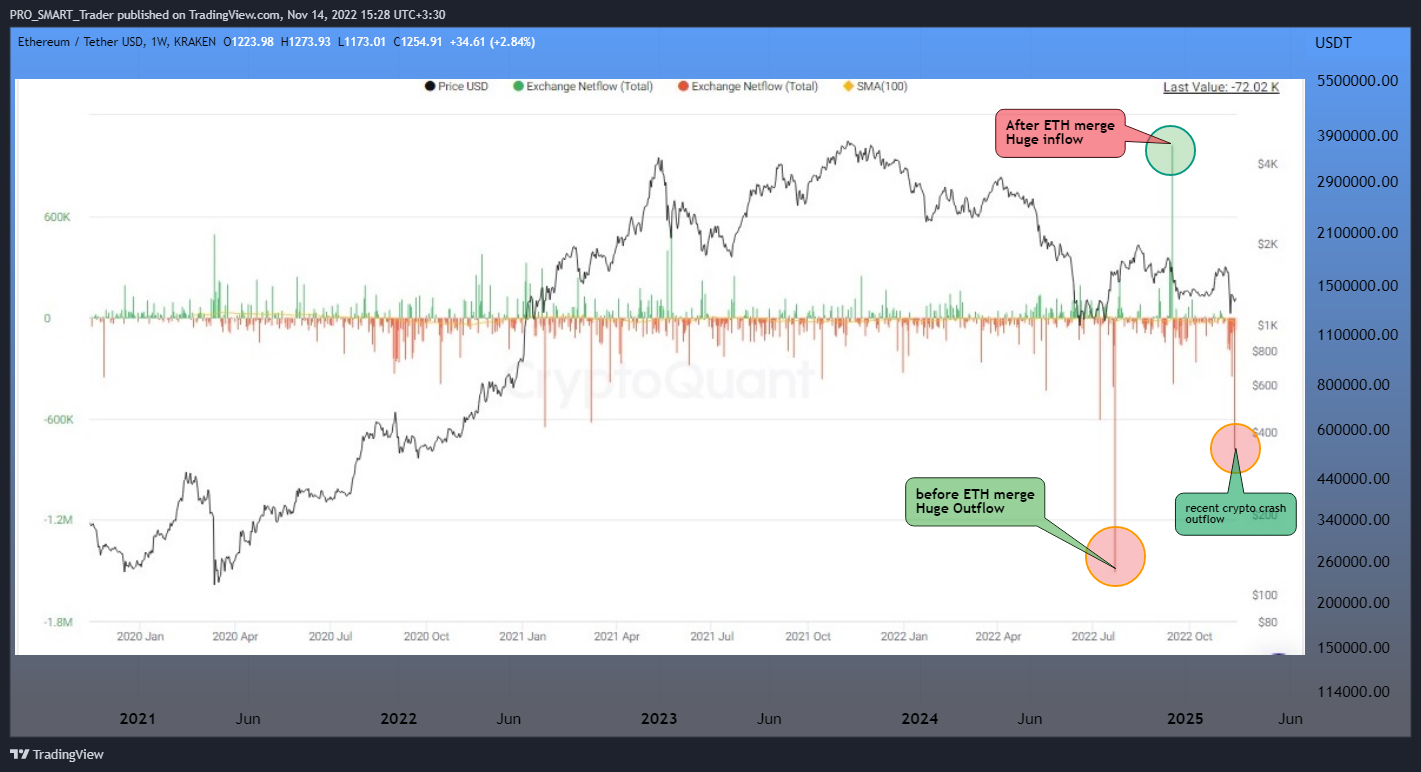Image resolution: width=1421 pixels, height=772 pixels.
Task: Click the yellow SMA(100) legend diamond
Action: 848,87
